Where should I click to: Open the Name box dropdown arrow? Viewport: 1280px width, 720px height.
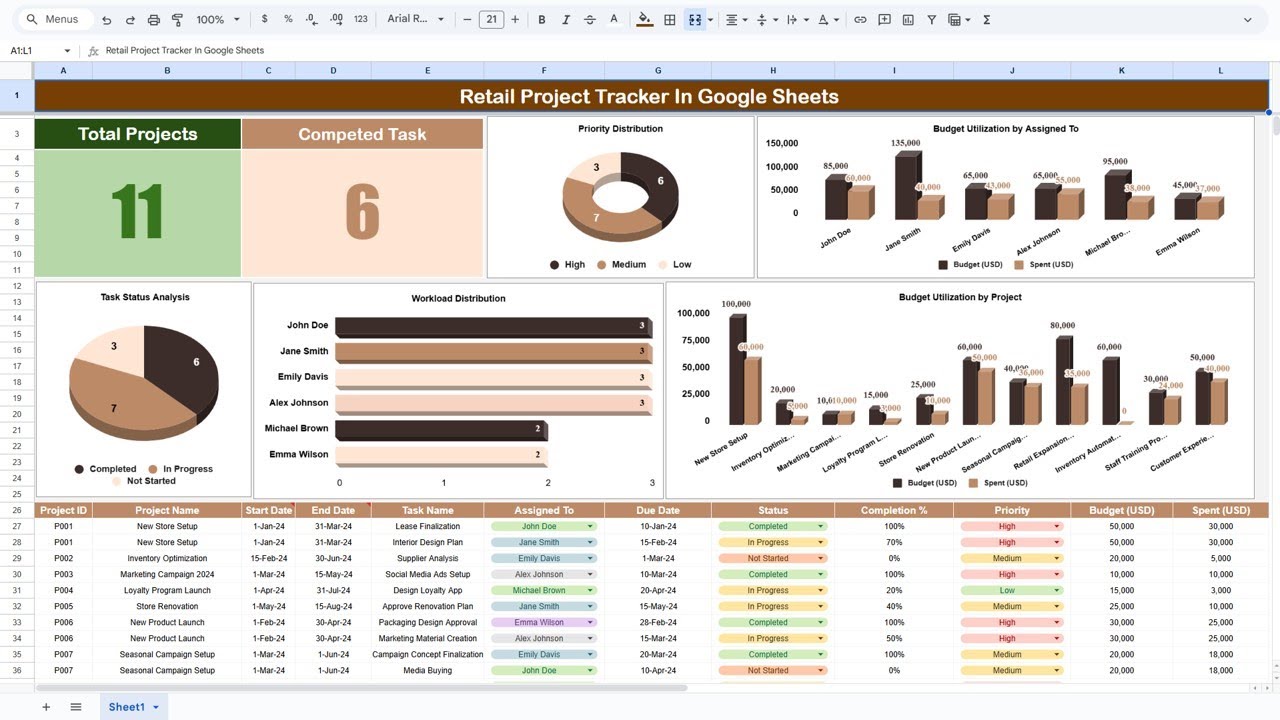tap(67, 50)
